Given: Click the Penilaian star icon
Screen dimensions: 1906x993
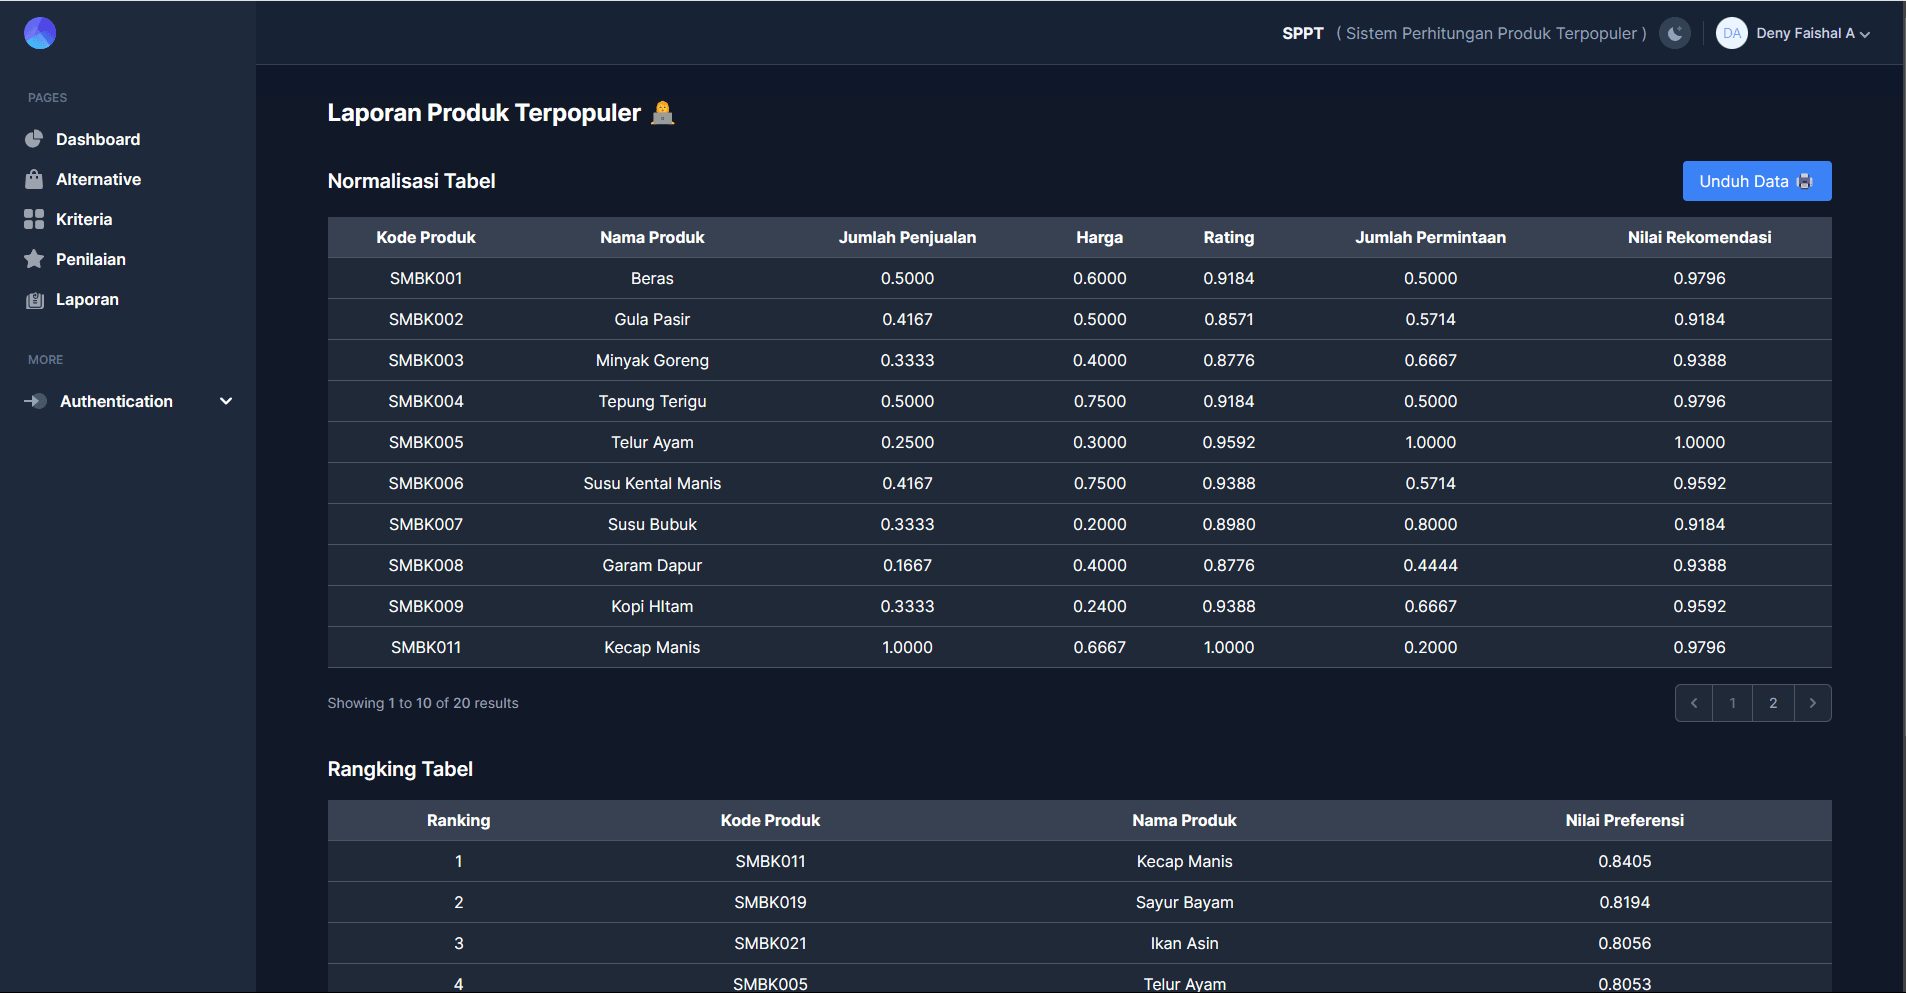Looking at the screenshot, I should click(x=34, y=259).
